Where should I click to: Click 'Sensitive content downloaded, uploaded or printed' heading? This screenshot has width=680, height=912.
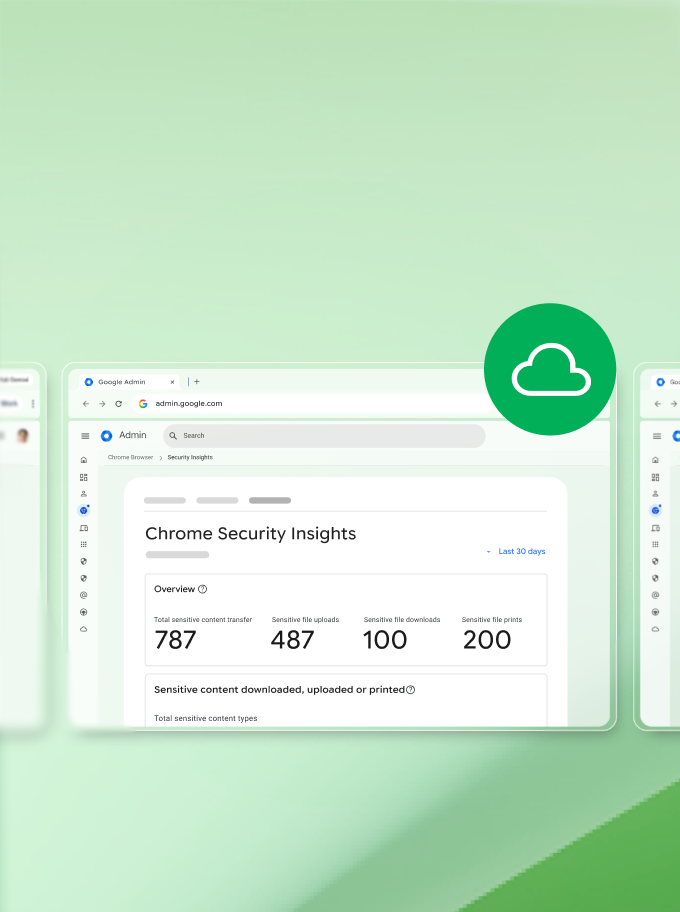[279, 690]
